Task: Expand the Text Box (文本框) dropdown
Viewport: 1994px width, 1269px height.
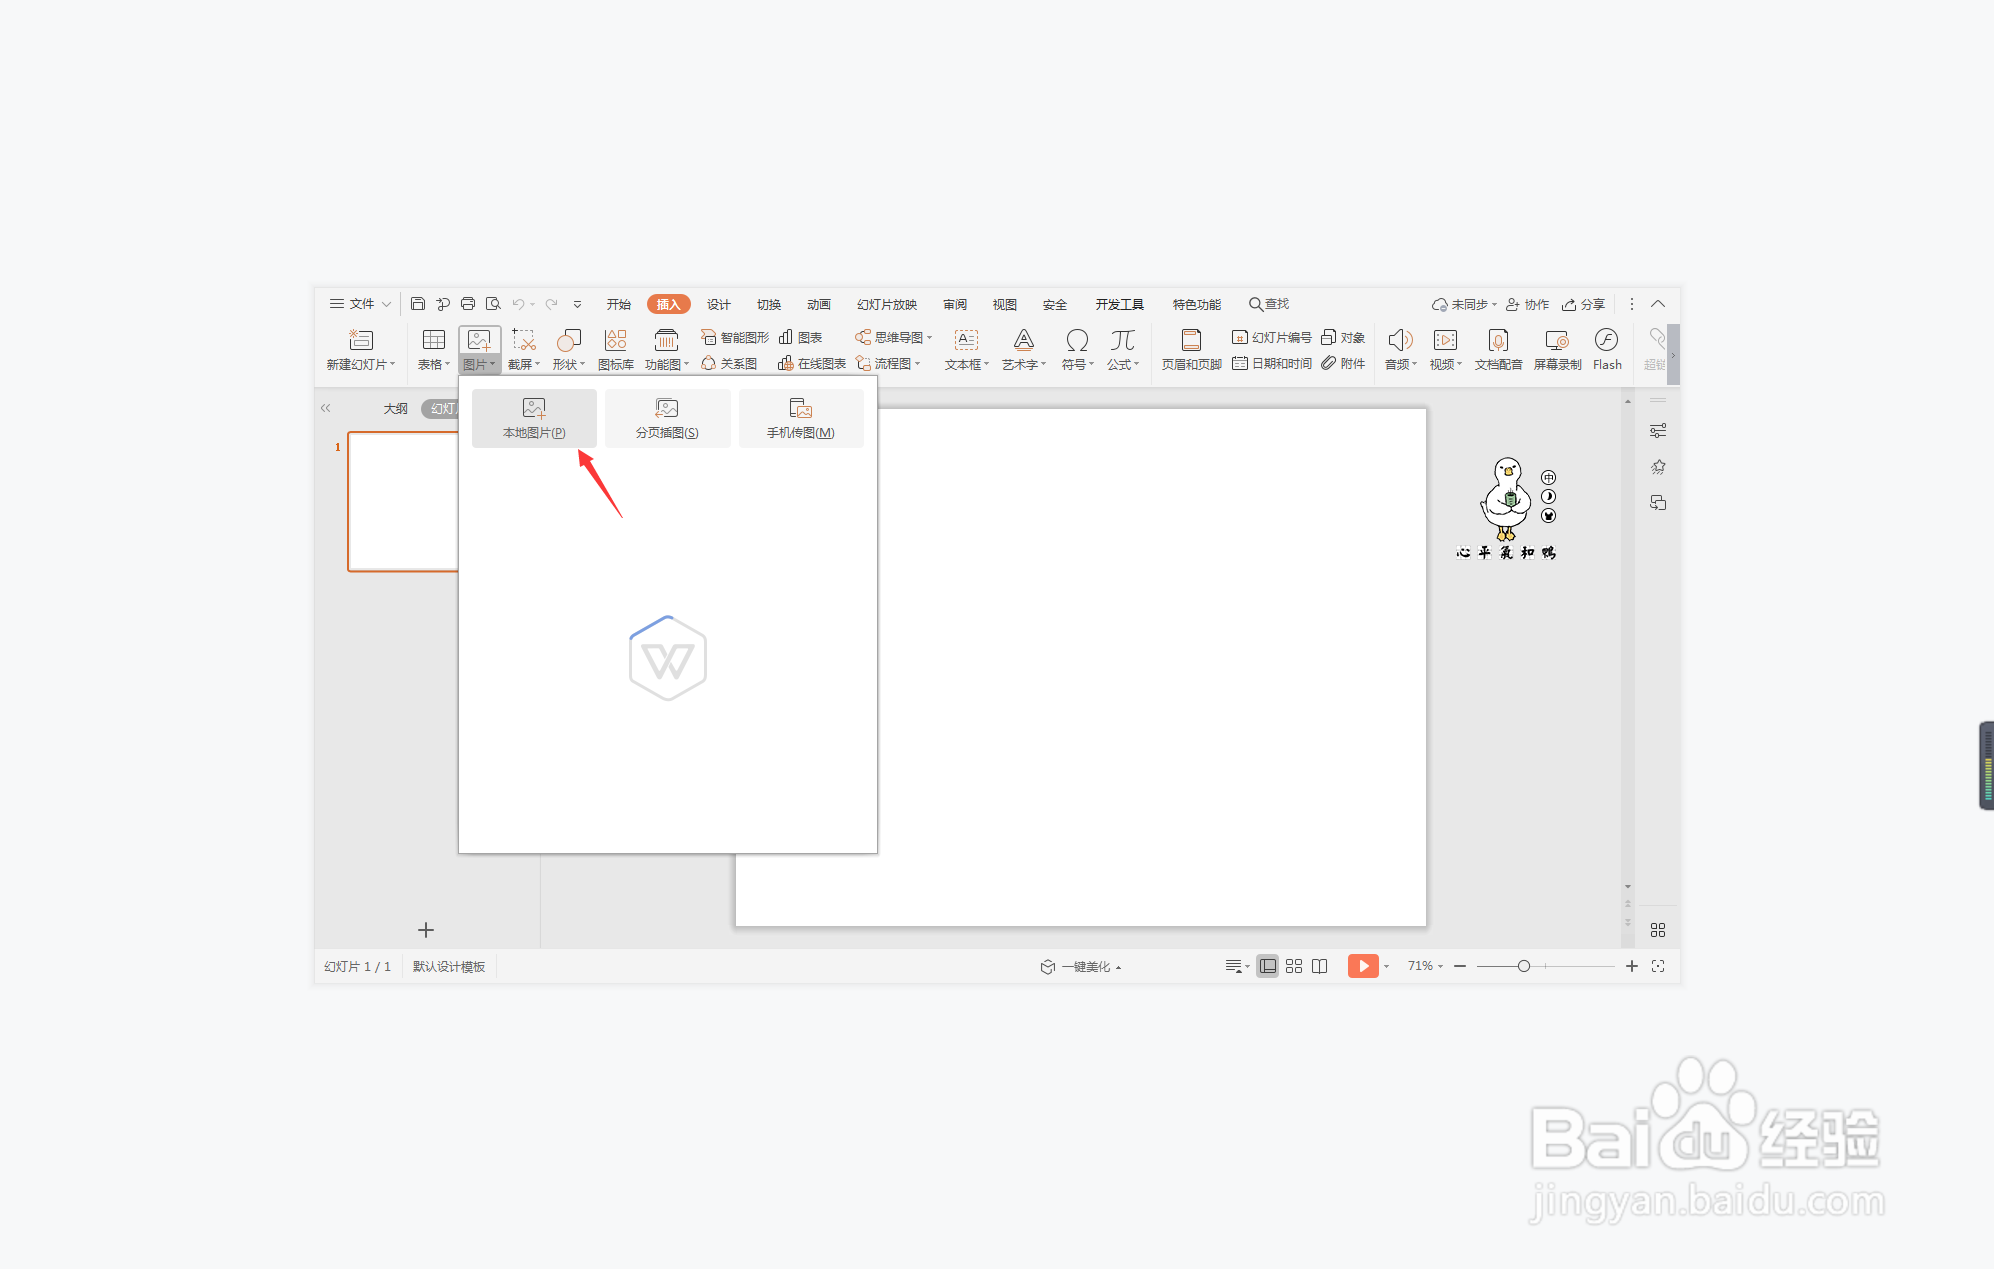Action: pos(966,364)
